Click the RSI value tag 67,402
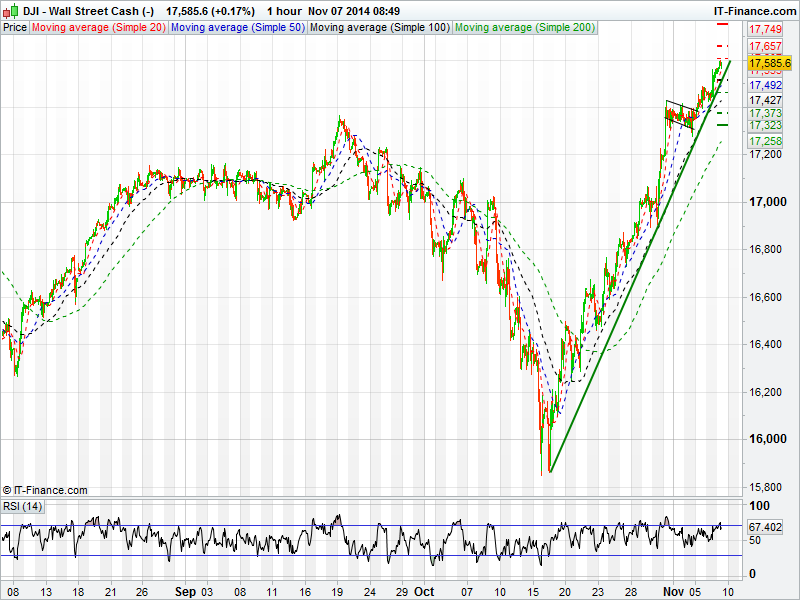 765,526
